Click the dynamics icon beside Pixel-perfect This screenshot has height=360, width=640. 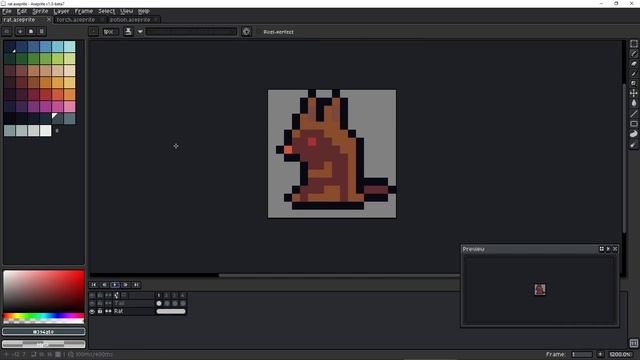(x=246, y=31)
